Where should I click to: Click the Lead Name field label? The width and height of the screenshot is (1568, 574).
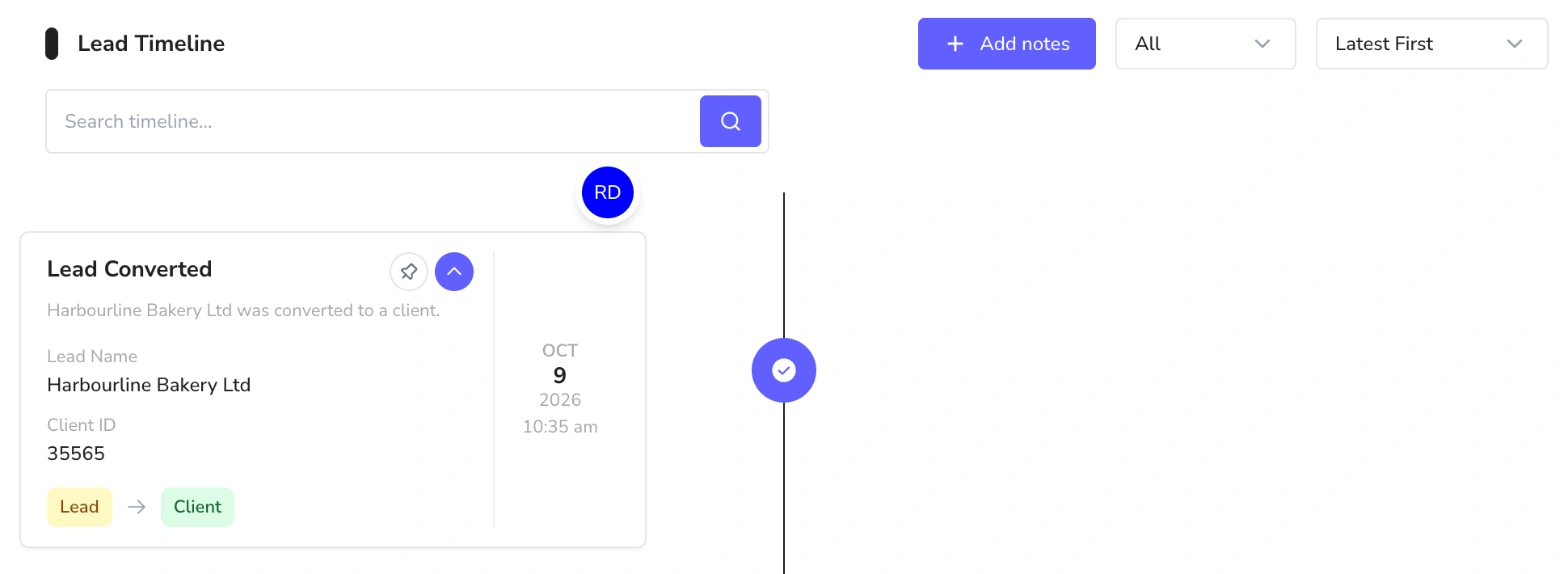[x=92, y=356]
